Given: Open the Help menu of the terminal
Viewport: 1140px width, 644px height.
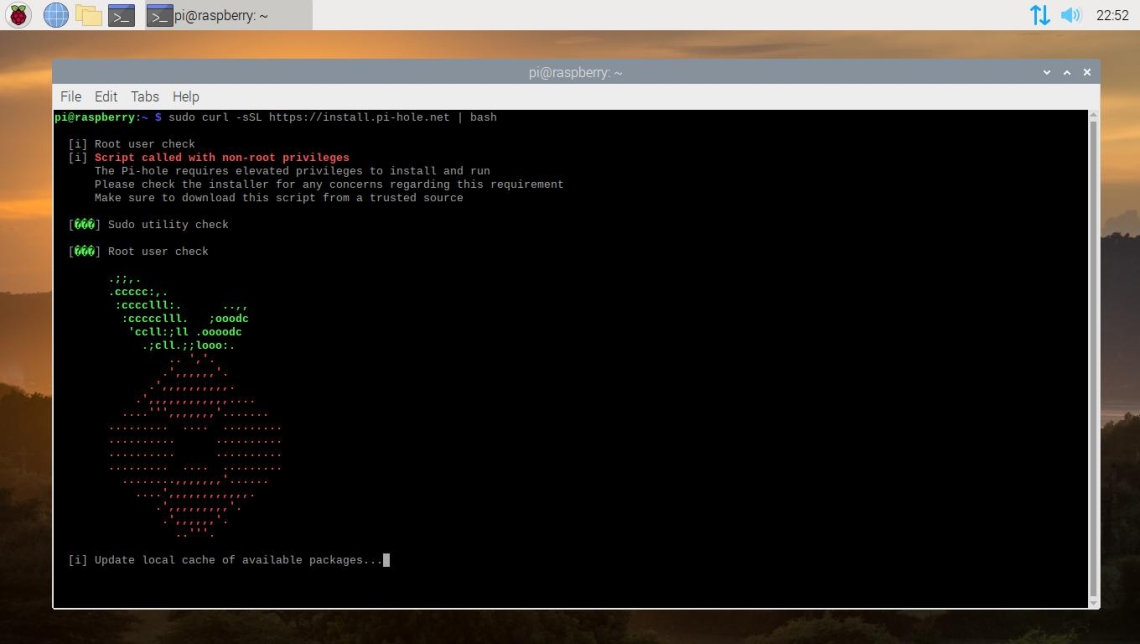Looking at the screenshot, I should [x=185, y=96].
